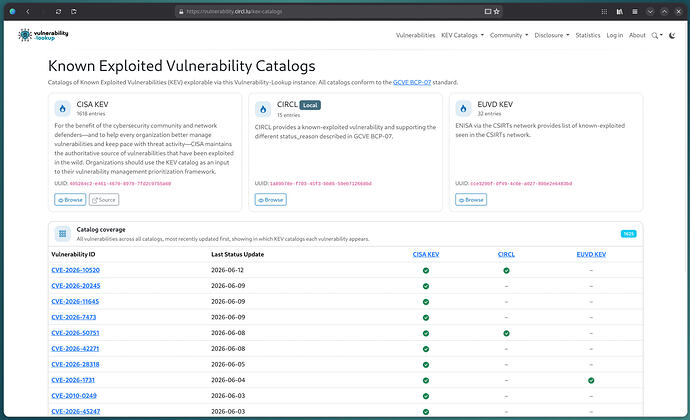Screen dimensions: 690x420
Task: Go back with the browser back arrow
Action: tap(28, 11)
